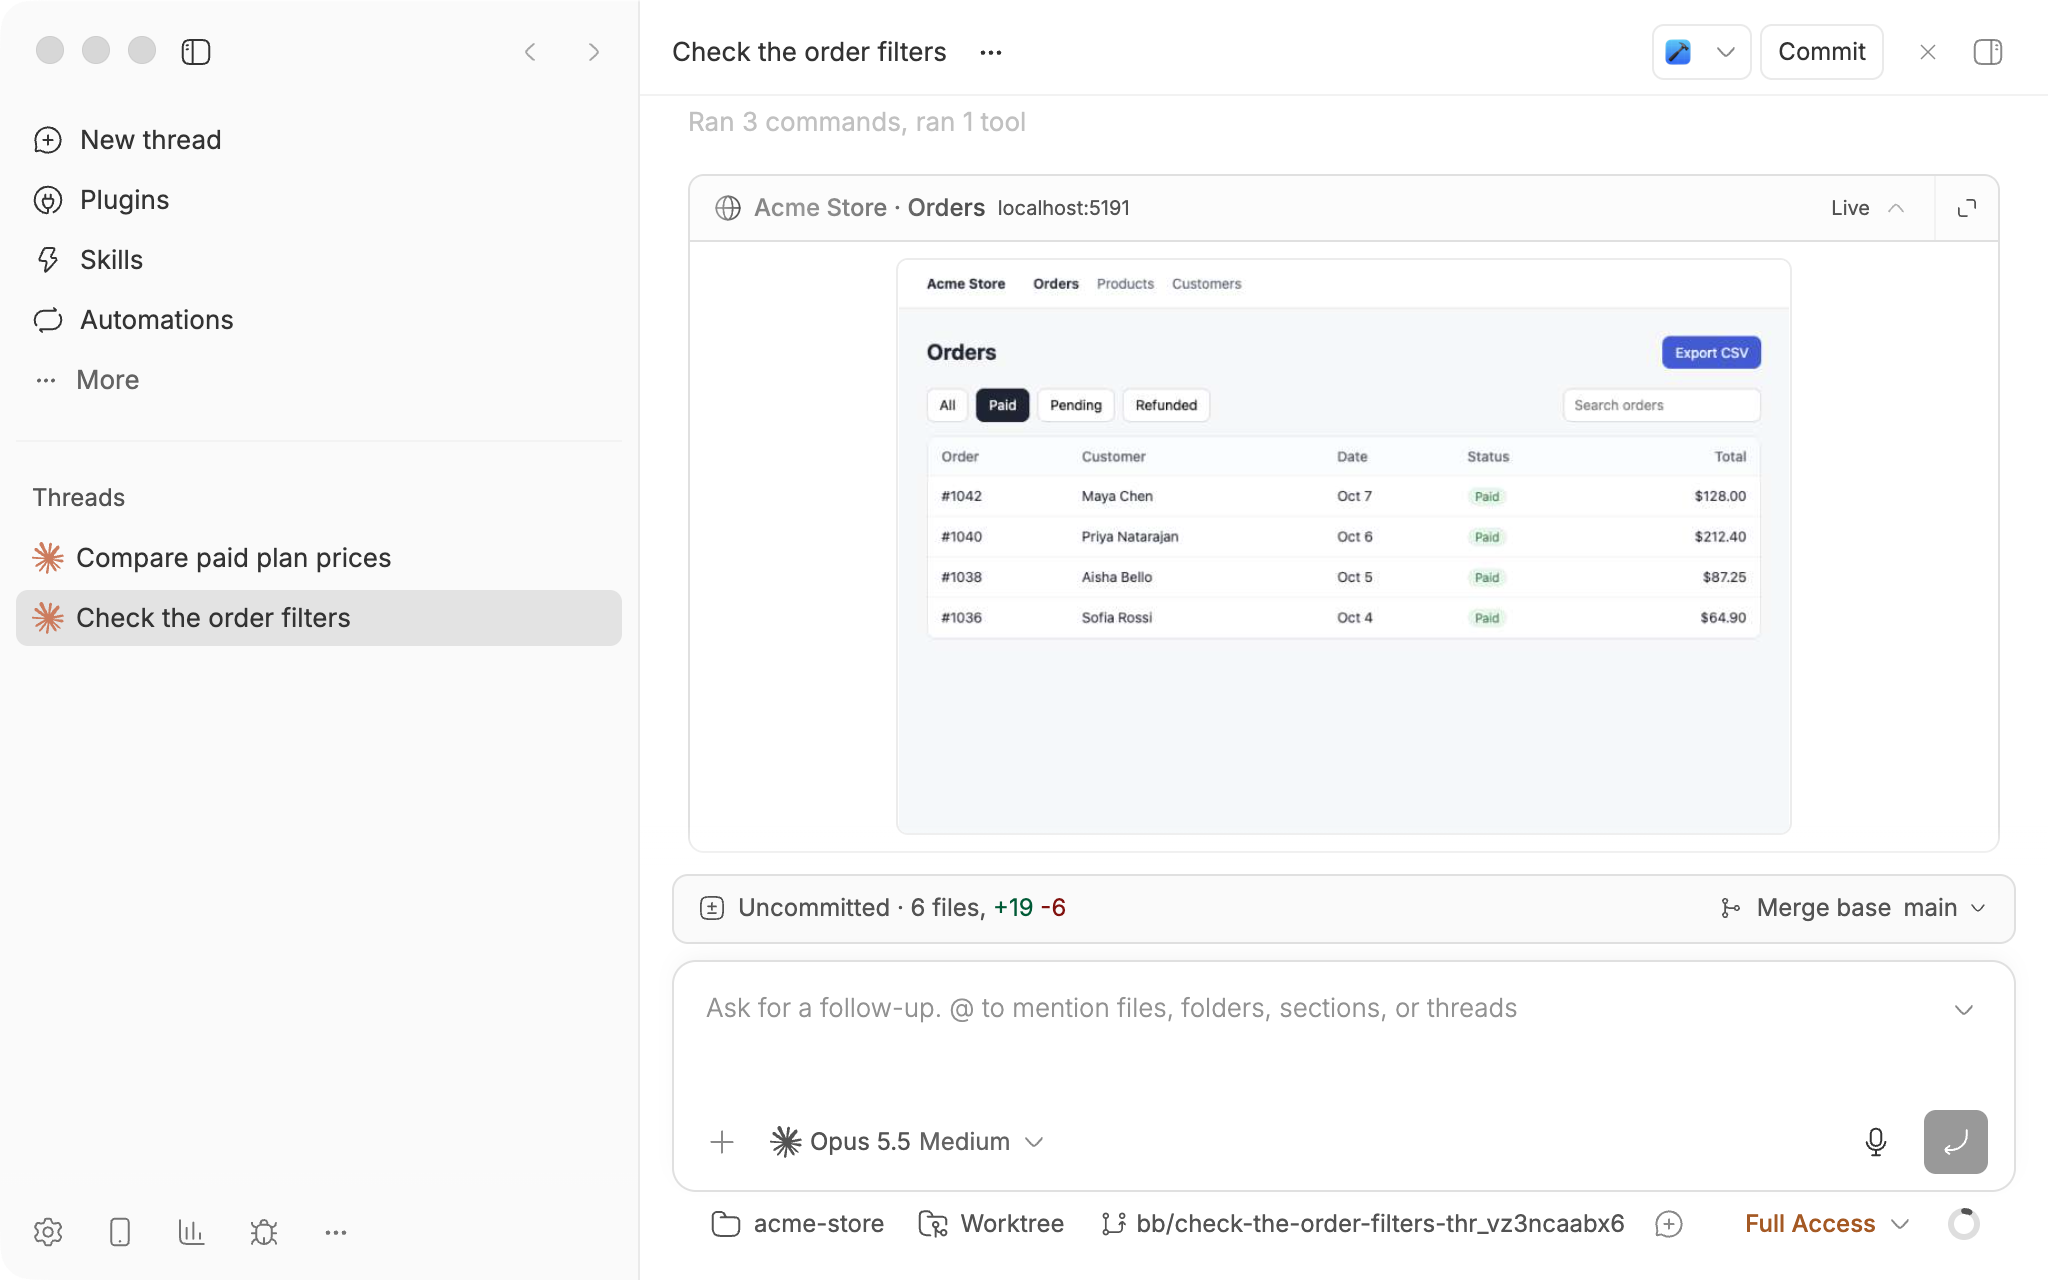
Task: Select the Refunded filter pill
Action: tap(1166, 405)
